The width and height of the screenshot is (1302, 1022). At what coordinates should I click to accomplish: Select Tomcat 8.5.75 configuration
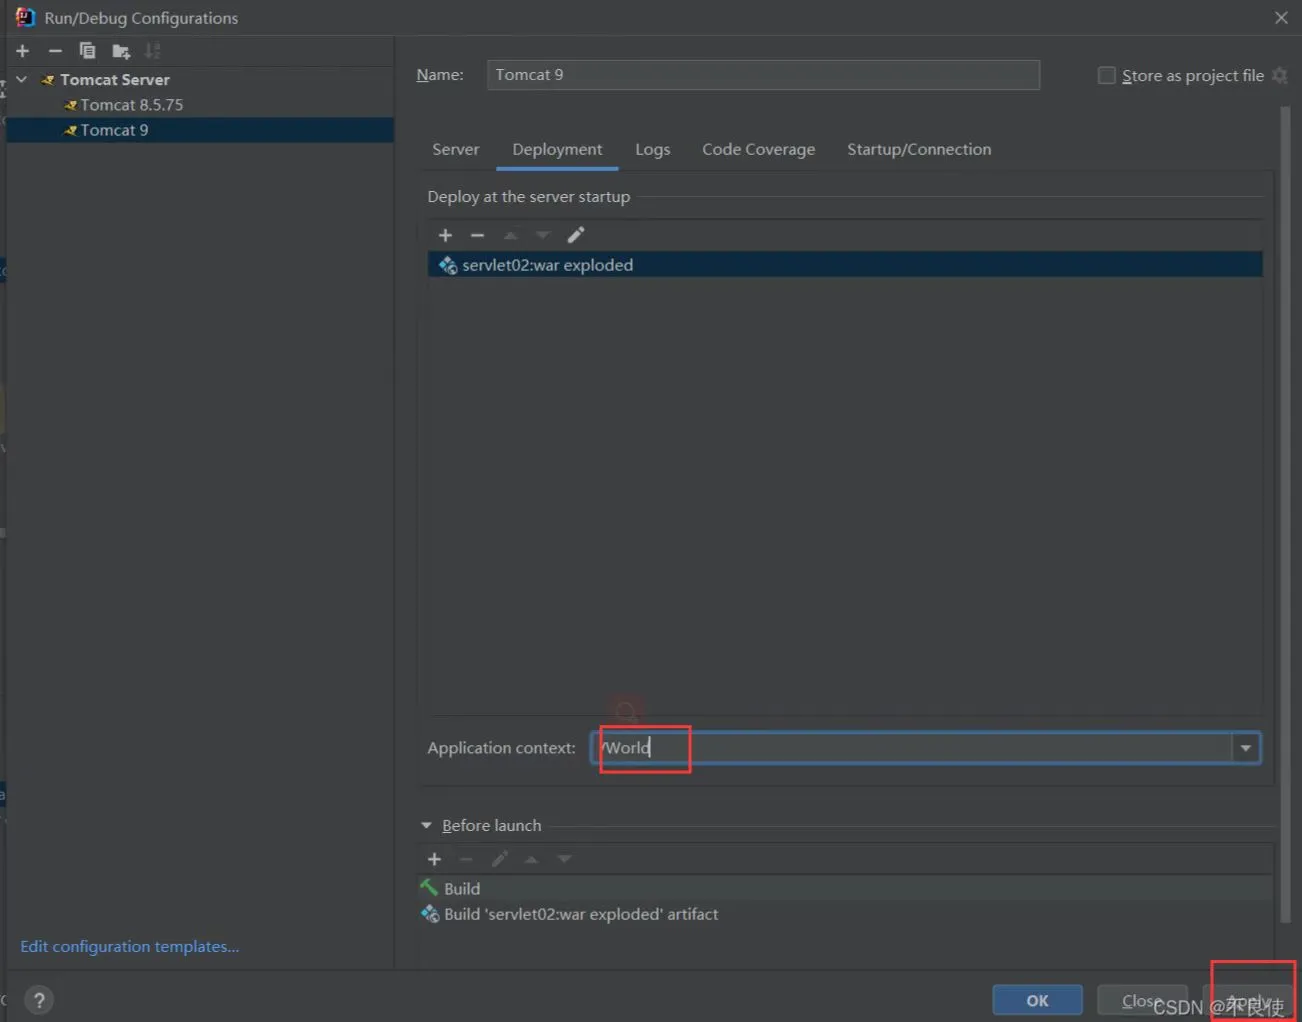(132, 105)
